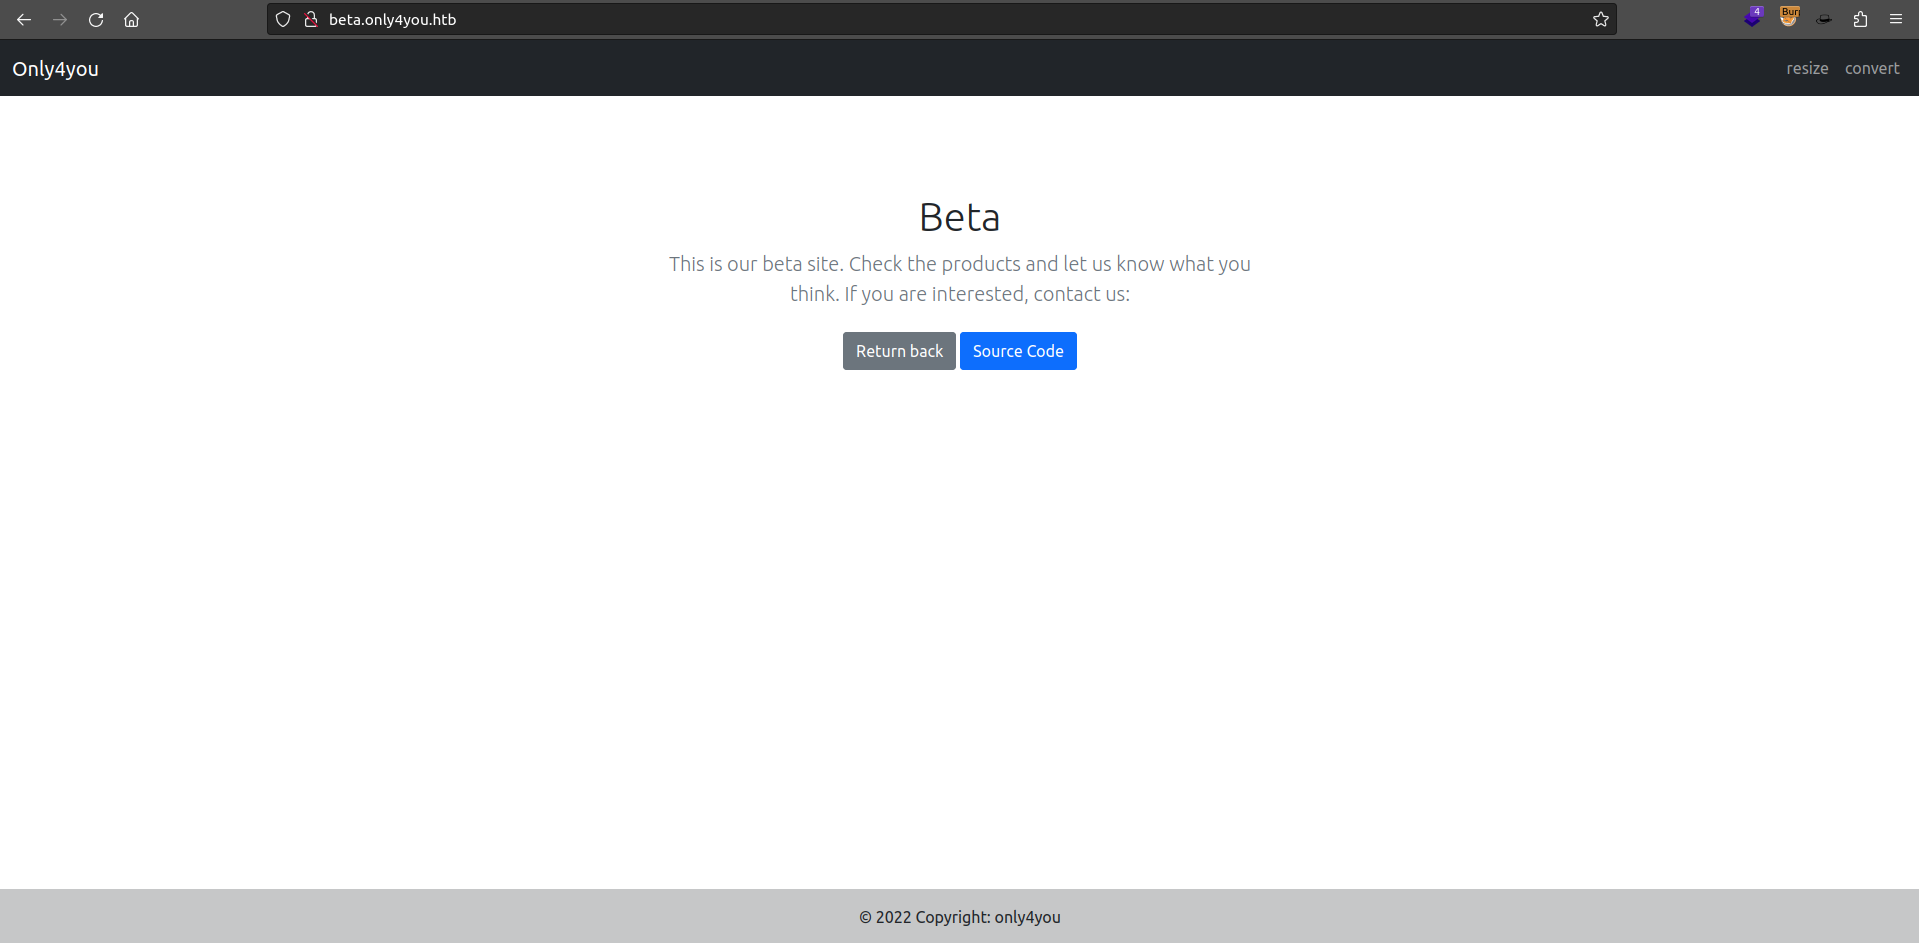
Task: Open the resize nav link
Action: pyautogui.click(x=1807, y=68)
